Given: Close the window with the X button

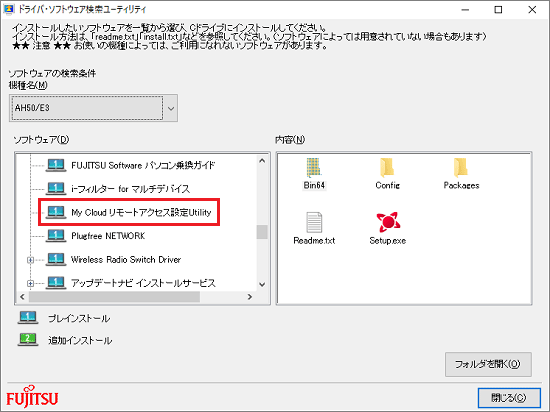Looking at the screenshot, I should tap(532, 10).
